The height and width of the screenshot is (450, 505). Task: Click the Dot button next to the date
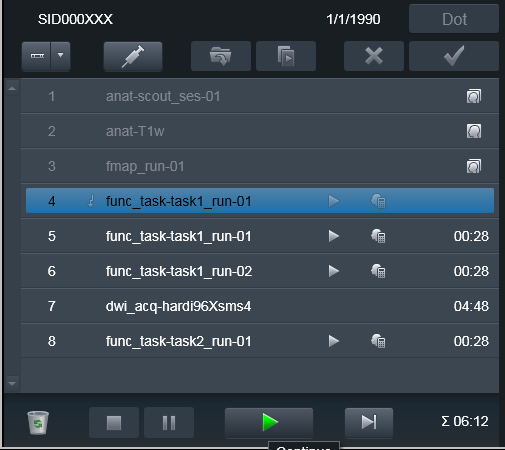[454, 19]
